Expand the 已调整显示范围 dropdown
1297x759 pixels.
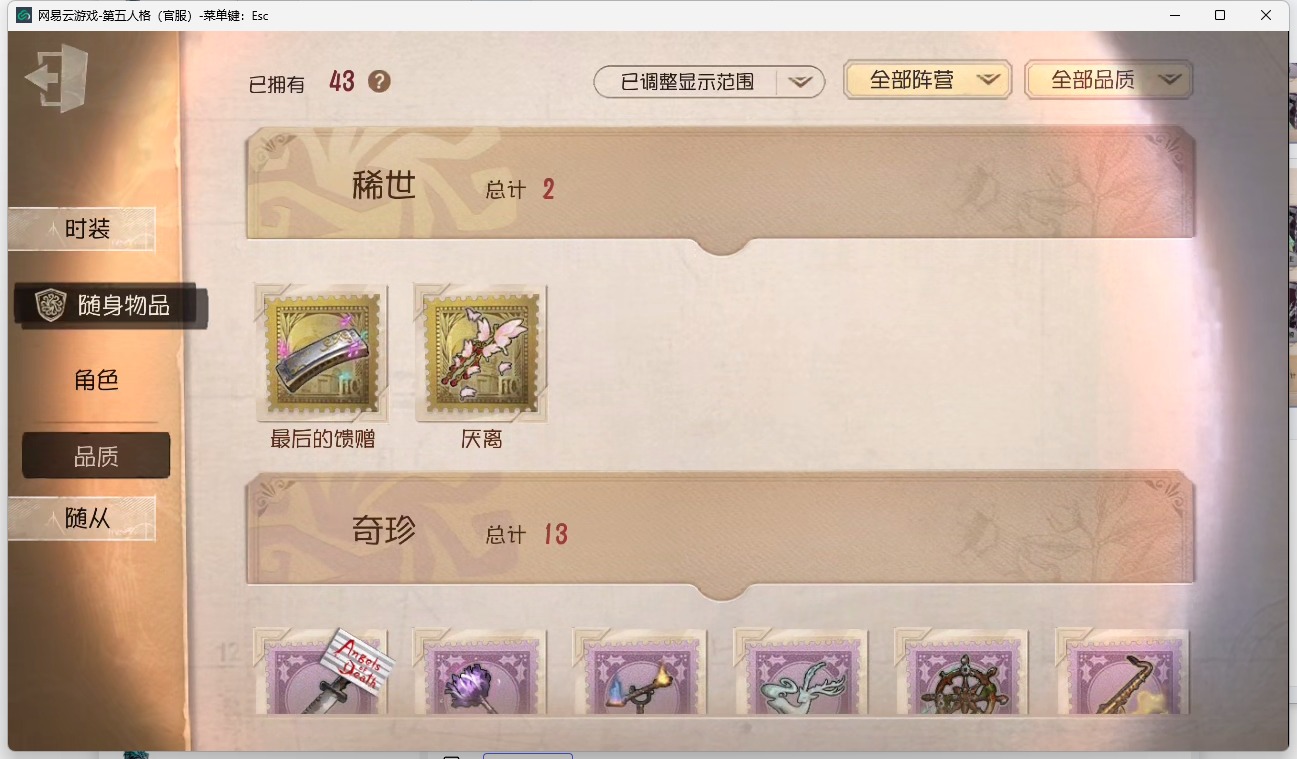pyautogui.click(x=709, y=82)
